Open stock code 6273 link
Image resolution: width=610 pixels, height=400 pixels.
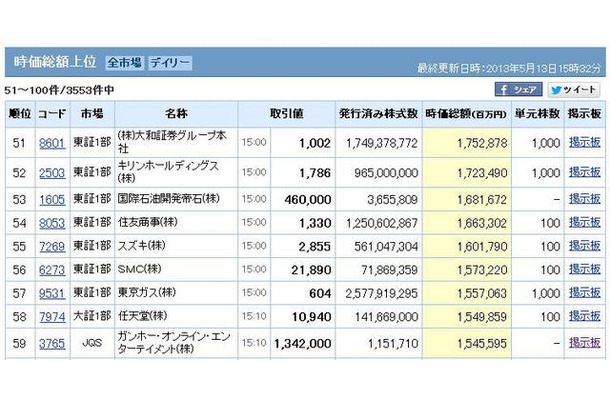click(52, 270)
